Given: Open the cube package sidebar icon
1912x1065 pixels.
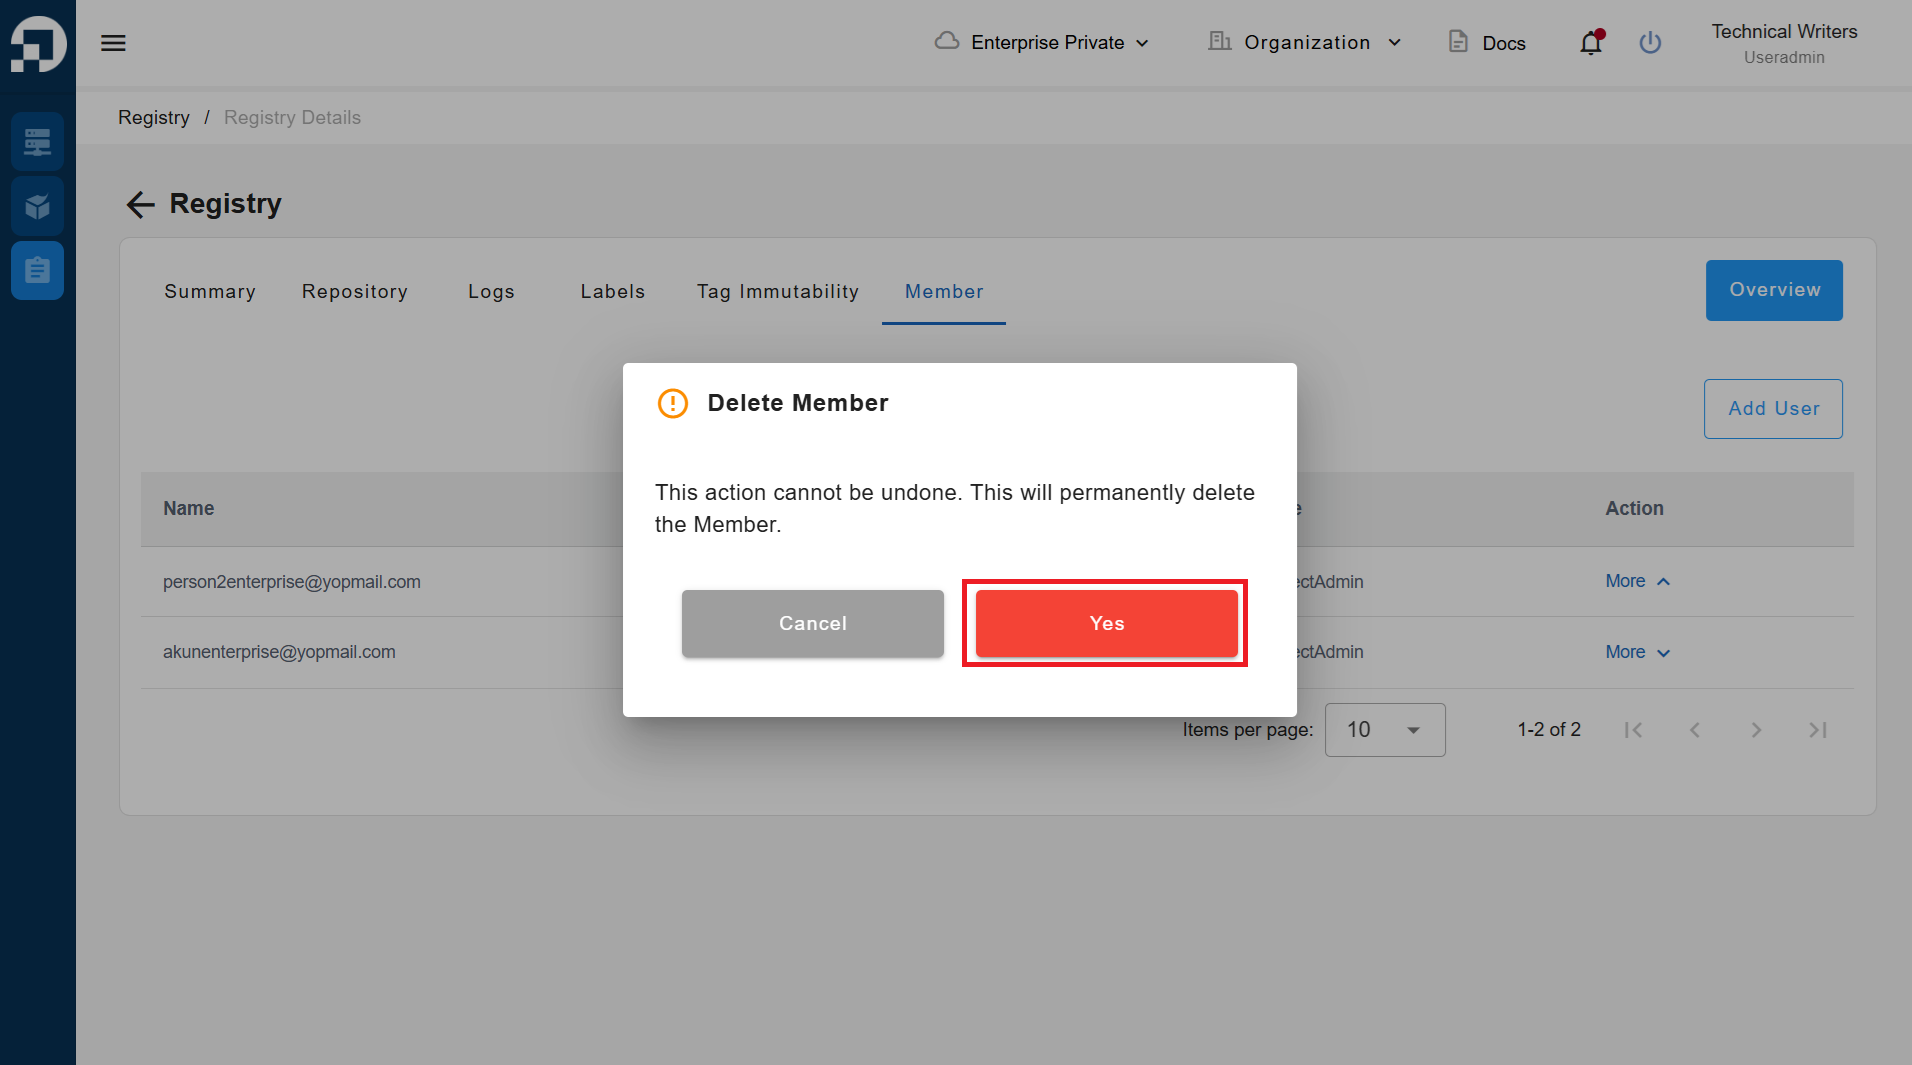Looking at the screenshot, I should click(38, 206).
